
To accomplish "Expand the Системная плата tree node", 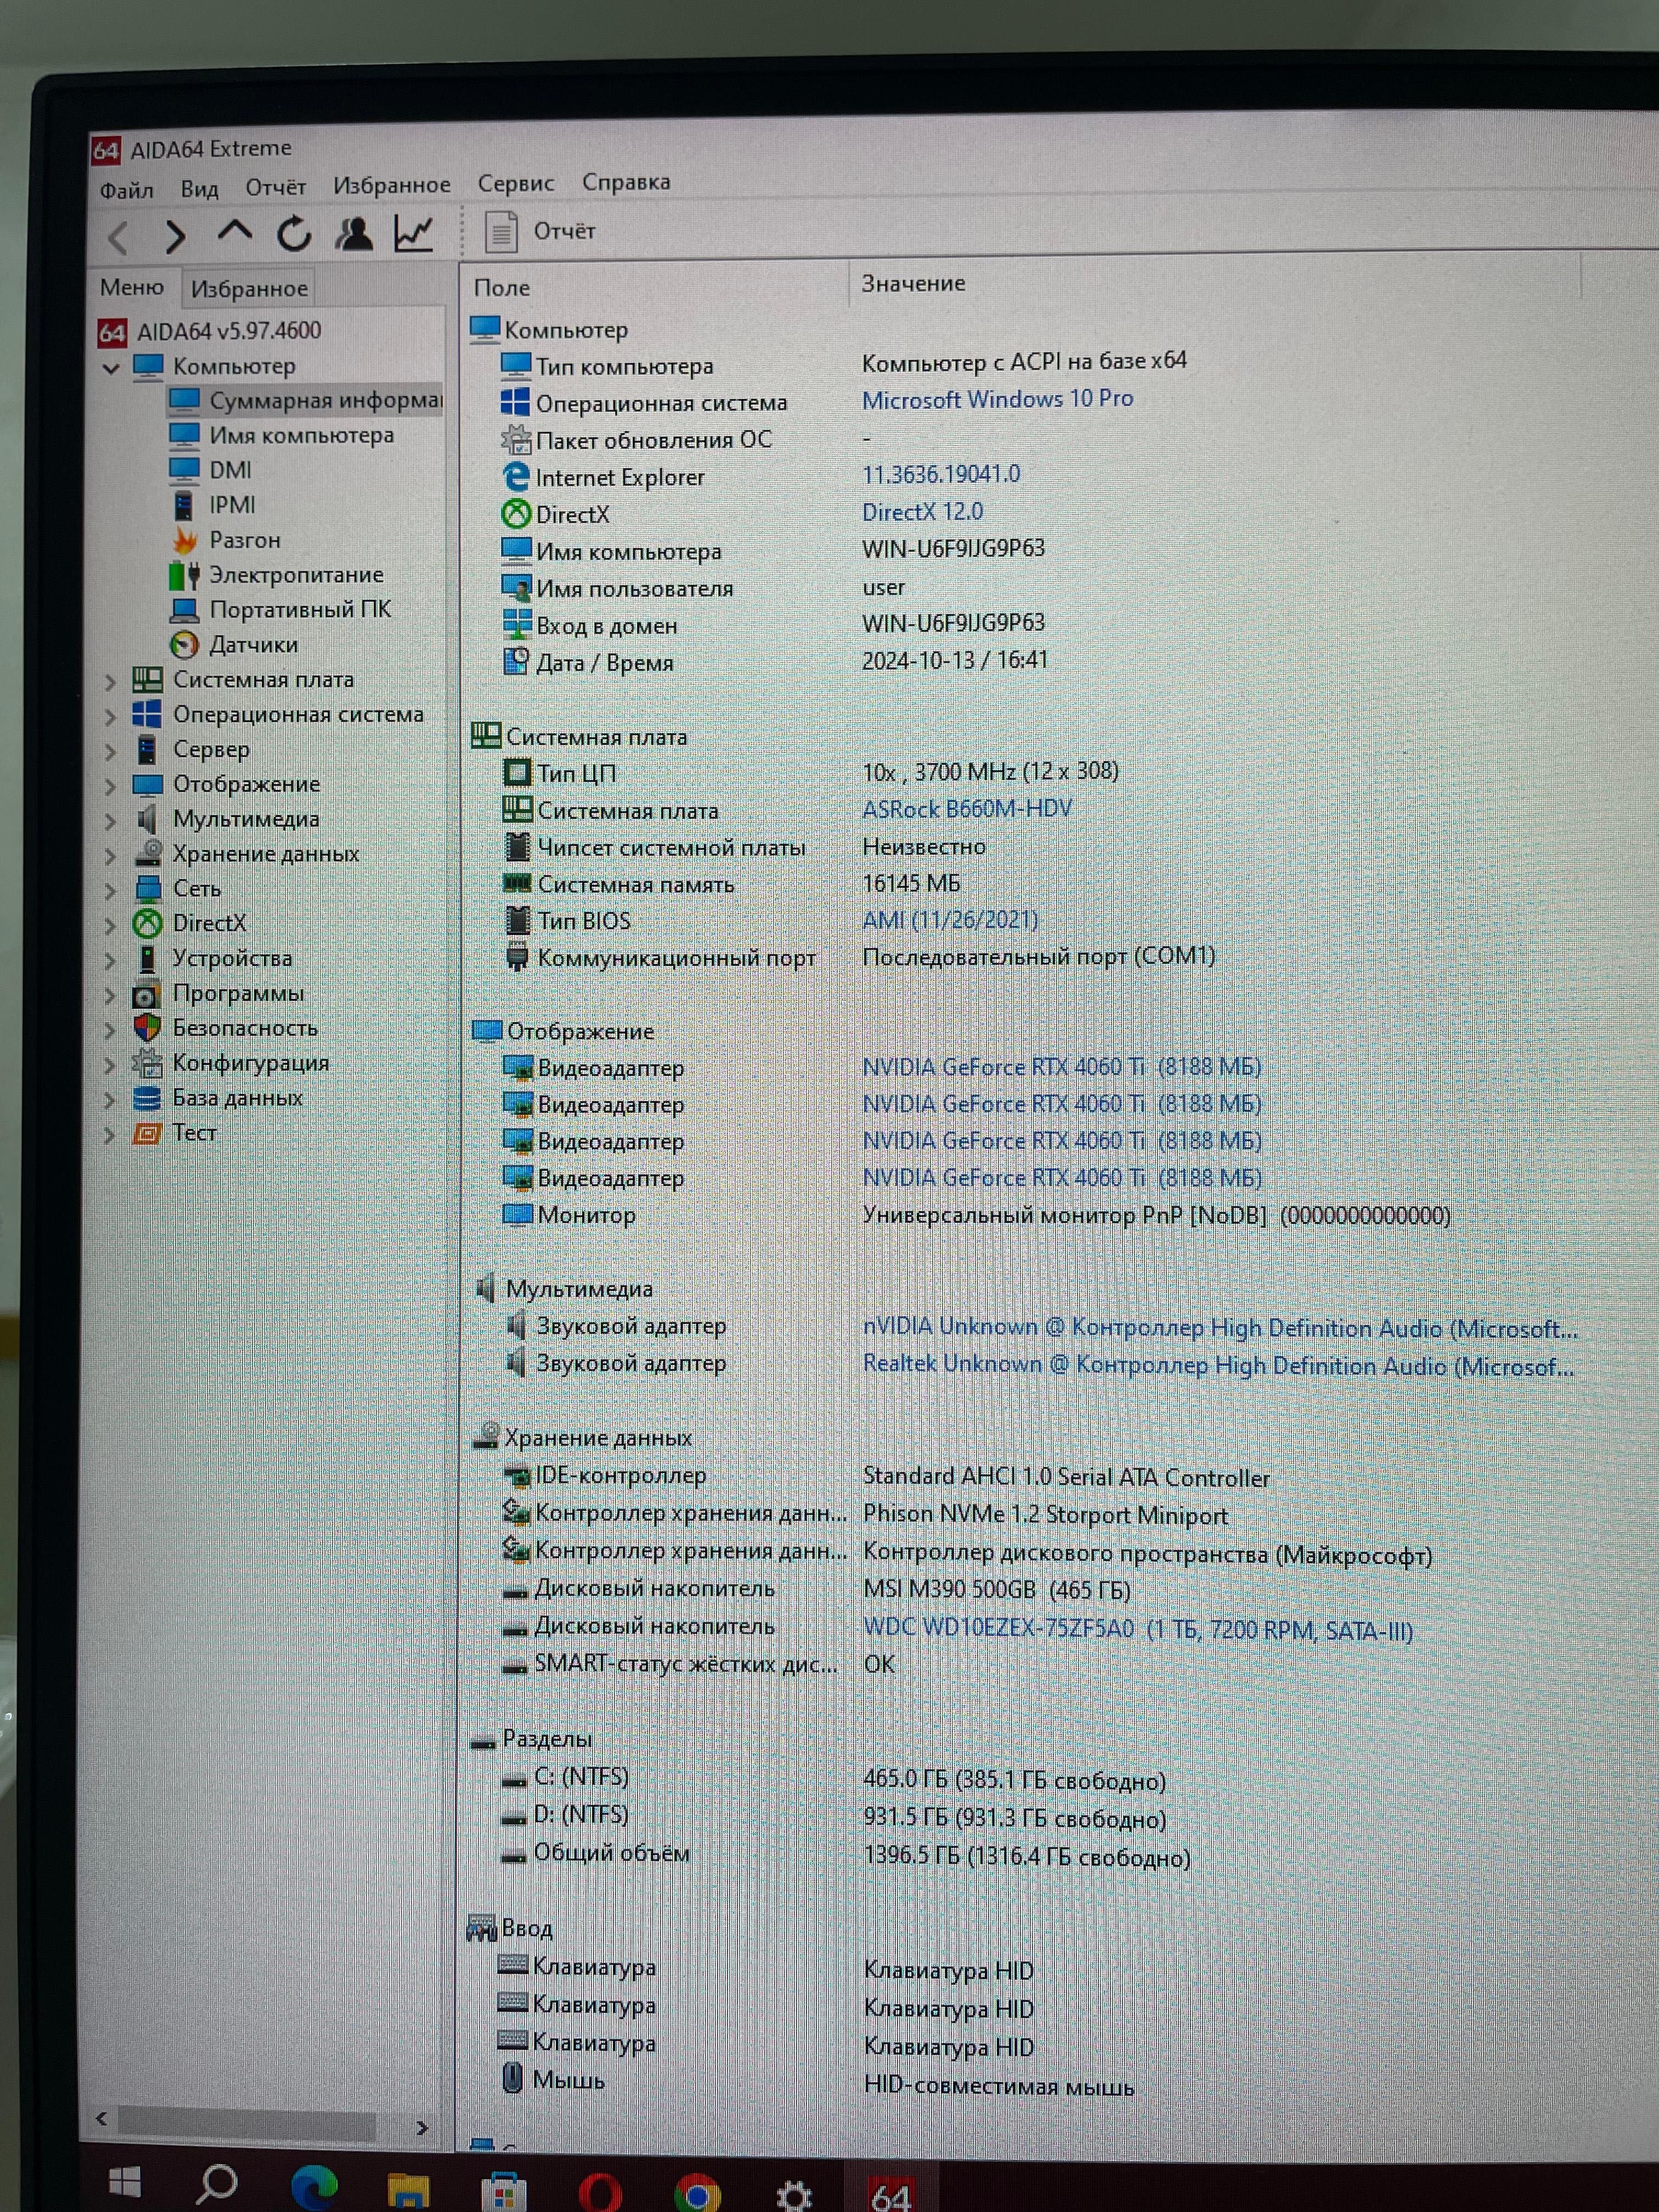I will [x=110, y=682].
